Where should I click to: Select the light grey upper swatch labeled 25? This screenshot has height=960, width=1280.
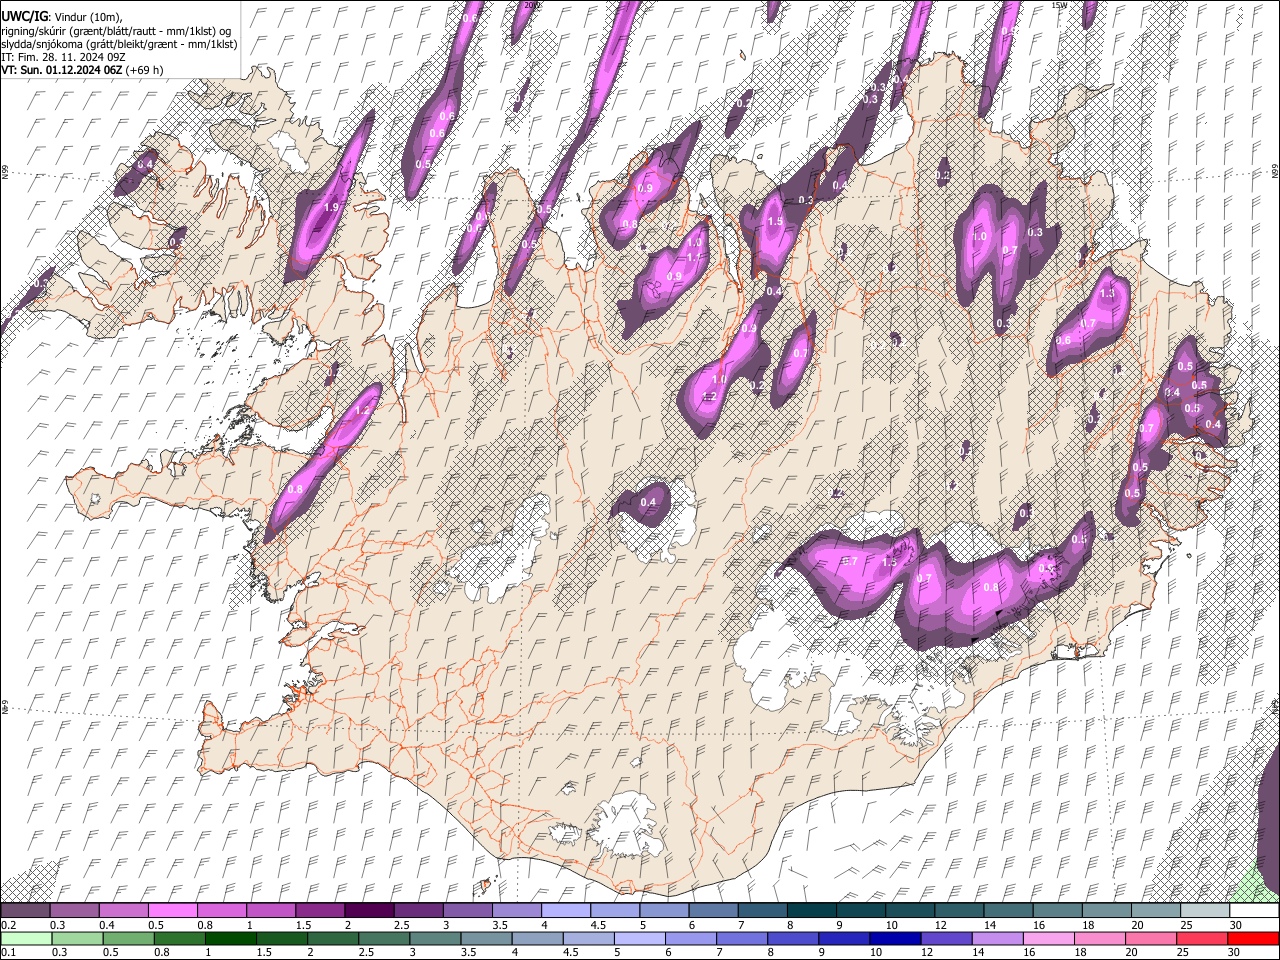(x=1205, y=911)
